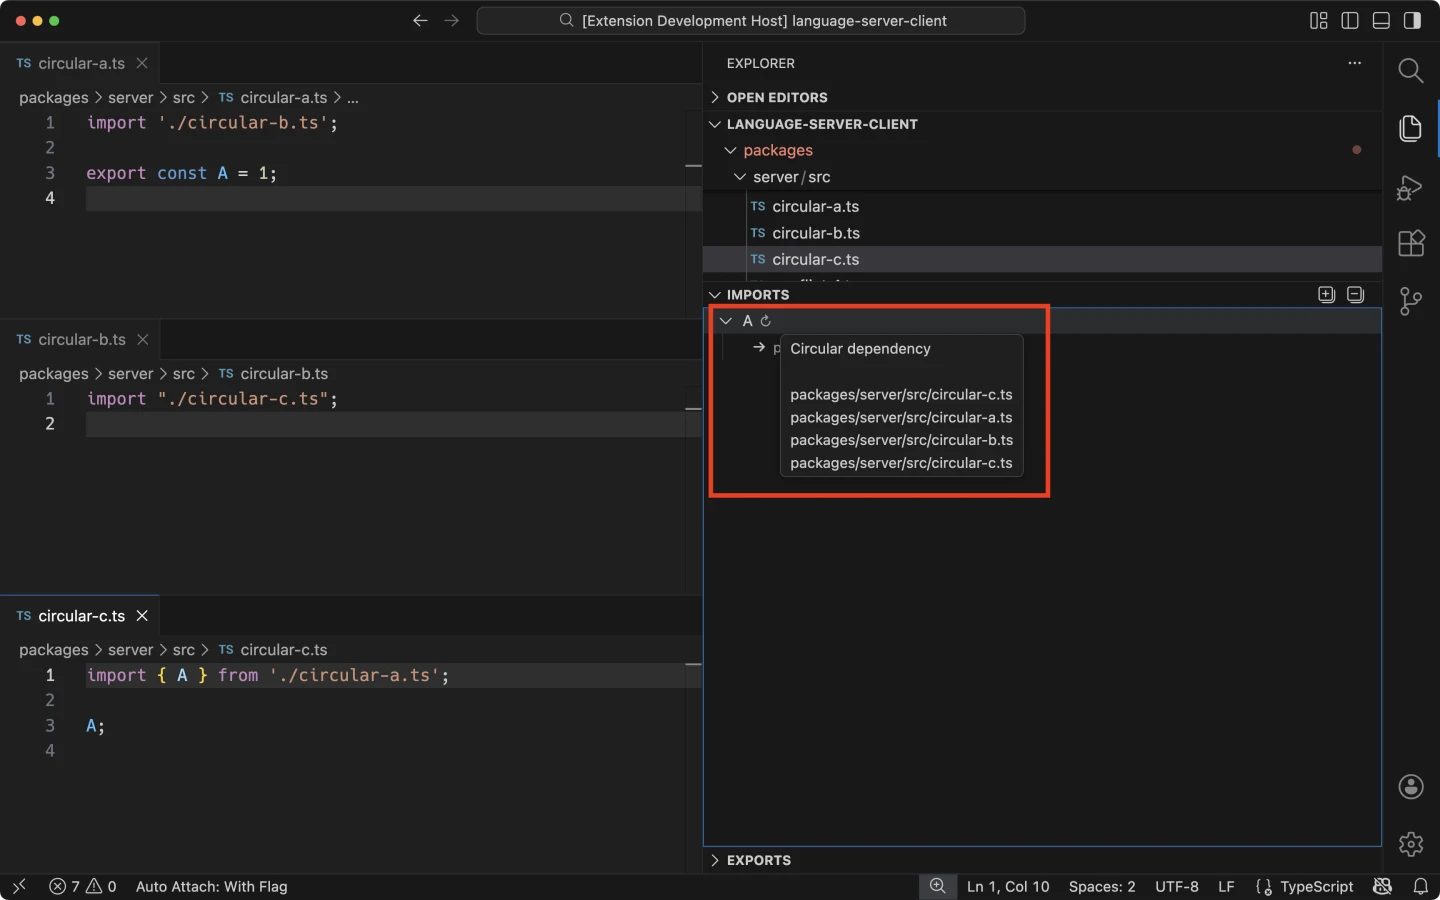The height and width of the screenshot is (900, 1440).
Task: Collapse the packages folder
Action: [777, 150]
